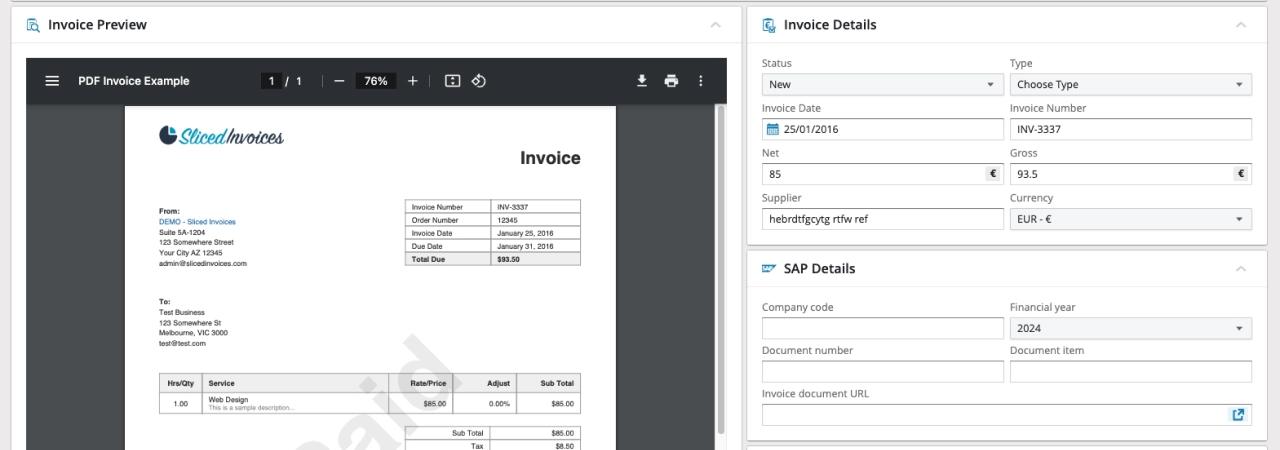This screenshot has width=1280, height=450.
Task: Collapse the Invoice Details panel
Action: coord(1241,25)
